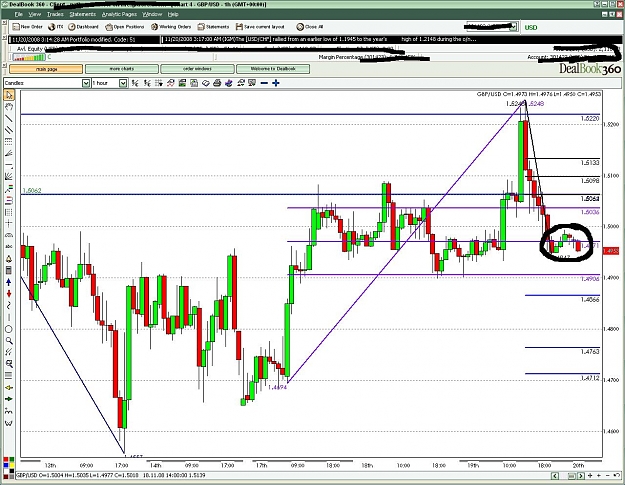Switch to the more charts tab

(x=122, y=69)
